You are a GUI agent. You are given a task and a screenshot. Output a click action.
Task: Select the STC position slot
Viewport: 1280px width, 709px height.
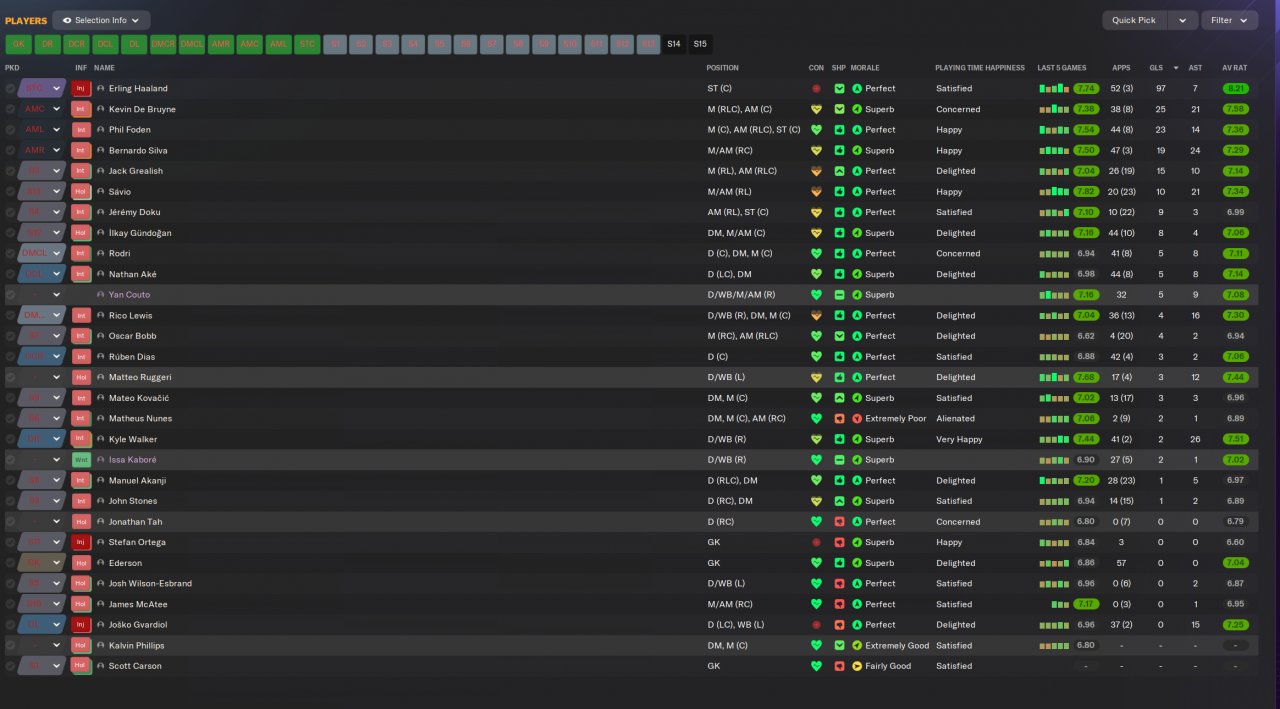coord(308,44)
